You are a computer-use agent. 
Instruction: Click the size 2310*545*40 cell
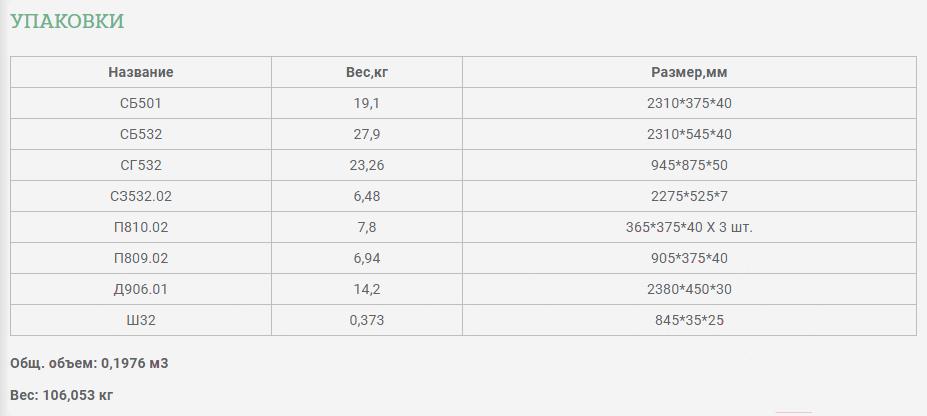click(x=689, y=134)
